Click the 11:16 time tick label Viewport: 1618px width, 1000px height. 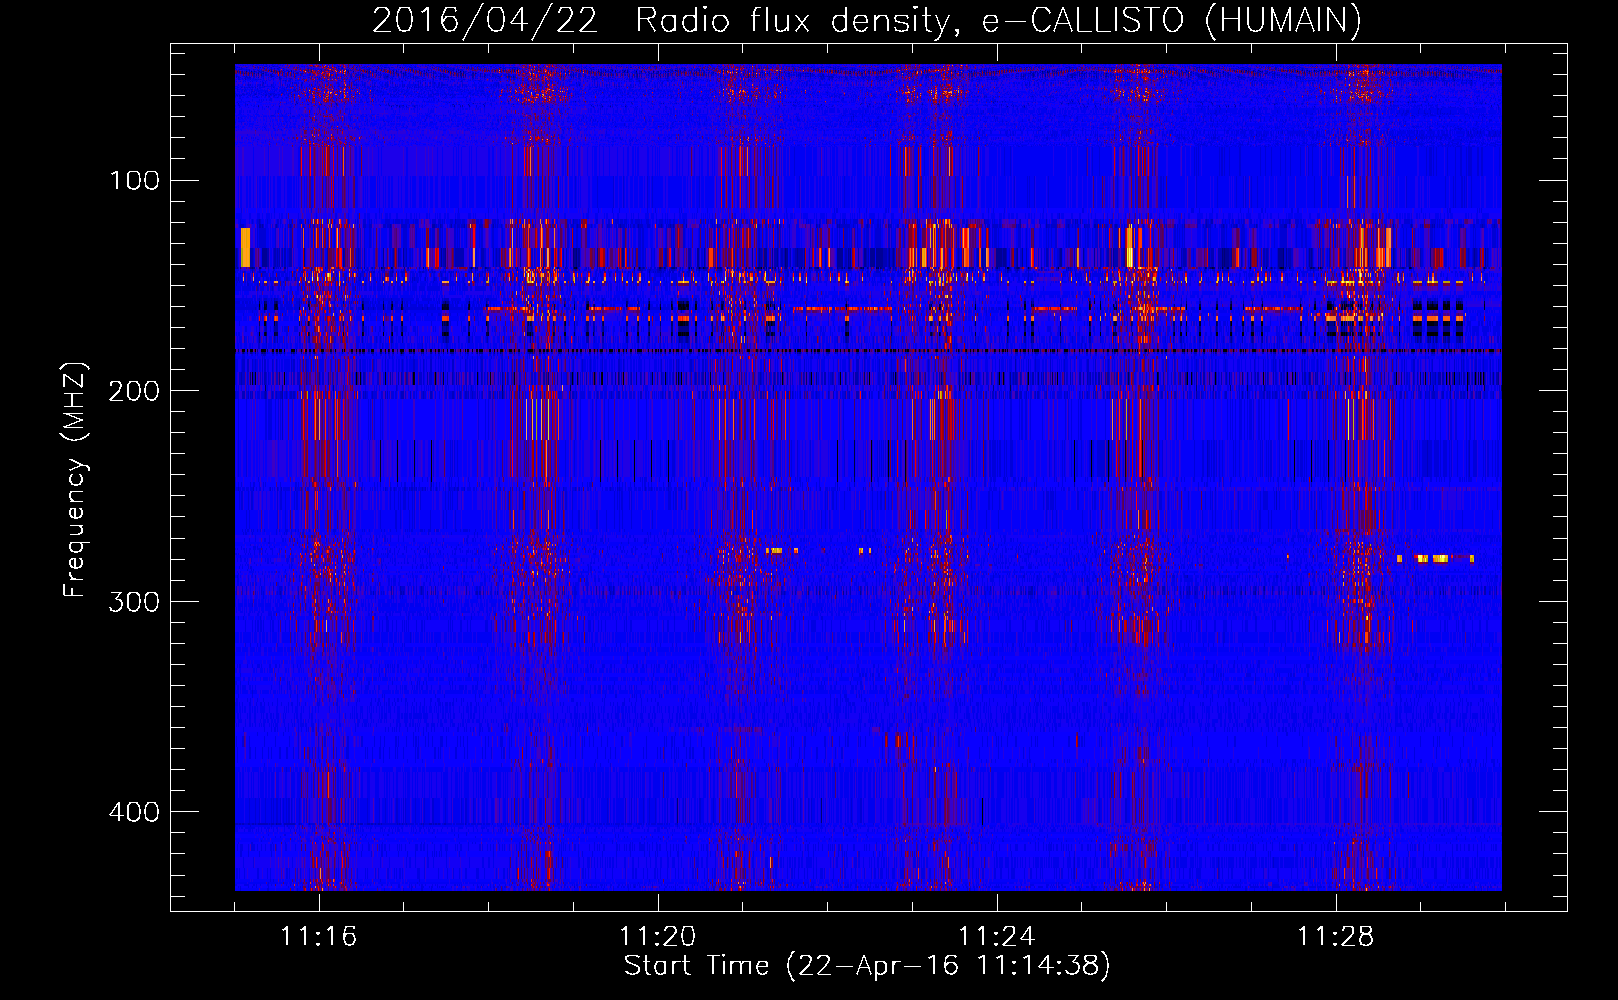pos(318,937)
